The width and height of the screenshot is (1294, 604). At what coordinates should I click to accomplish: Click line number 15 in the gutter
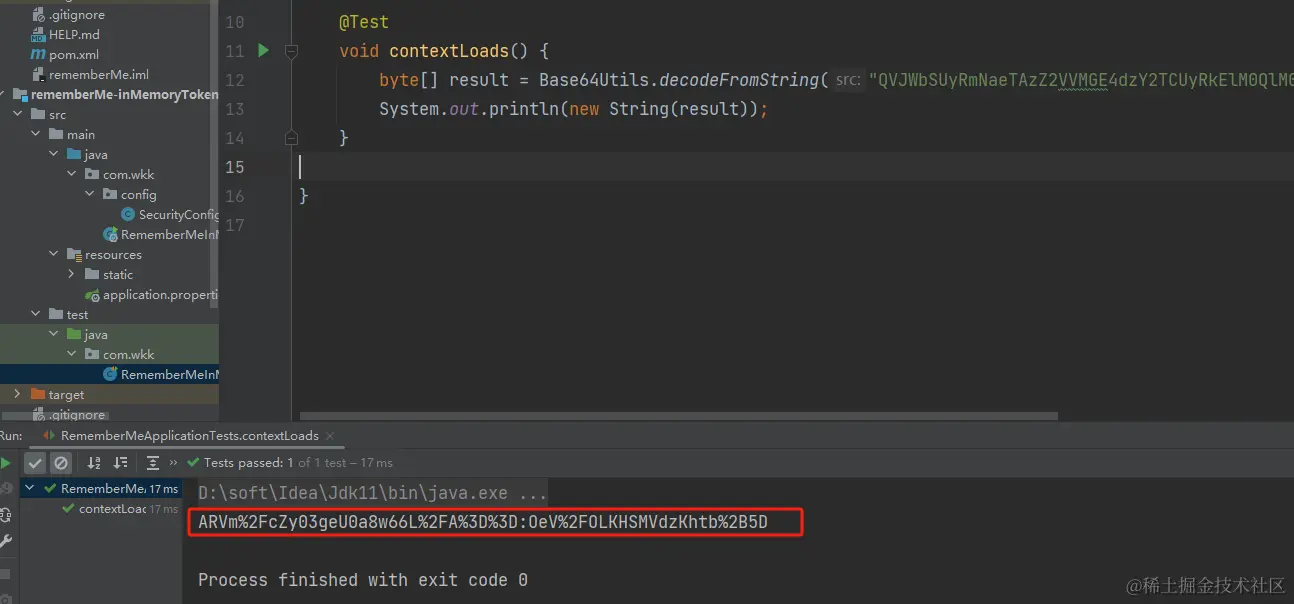point(234,167)
